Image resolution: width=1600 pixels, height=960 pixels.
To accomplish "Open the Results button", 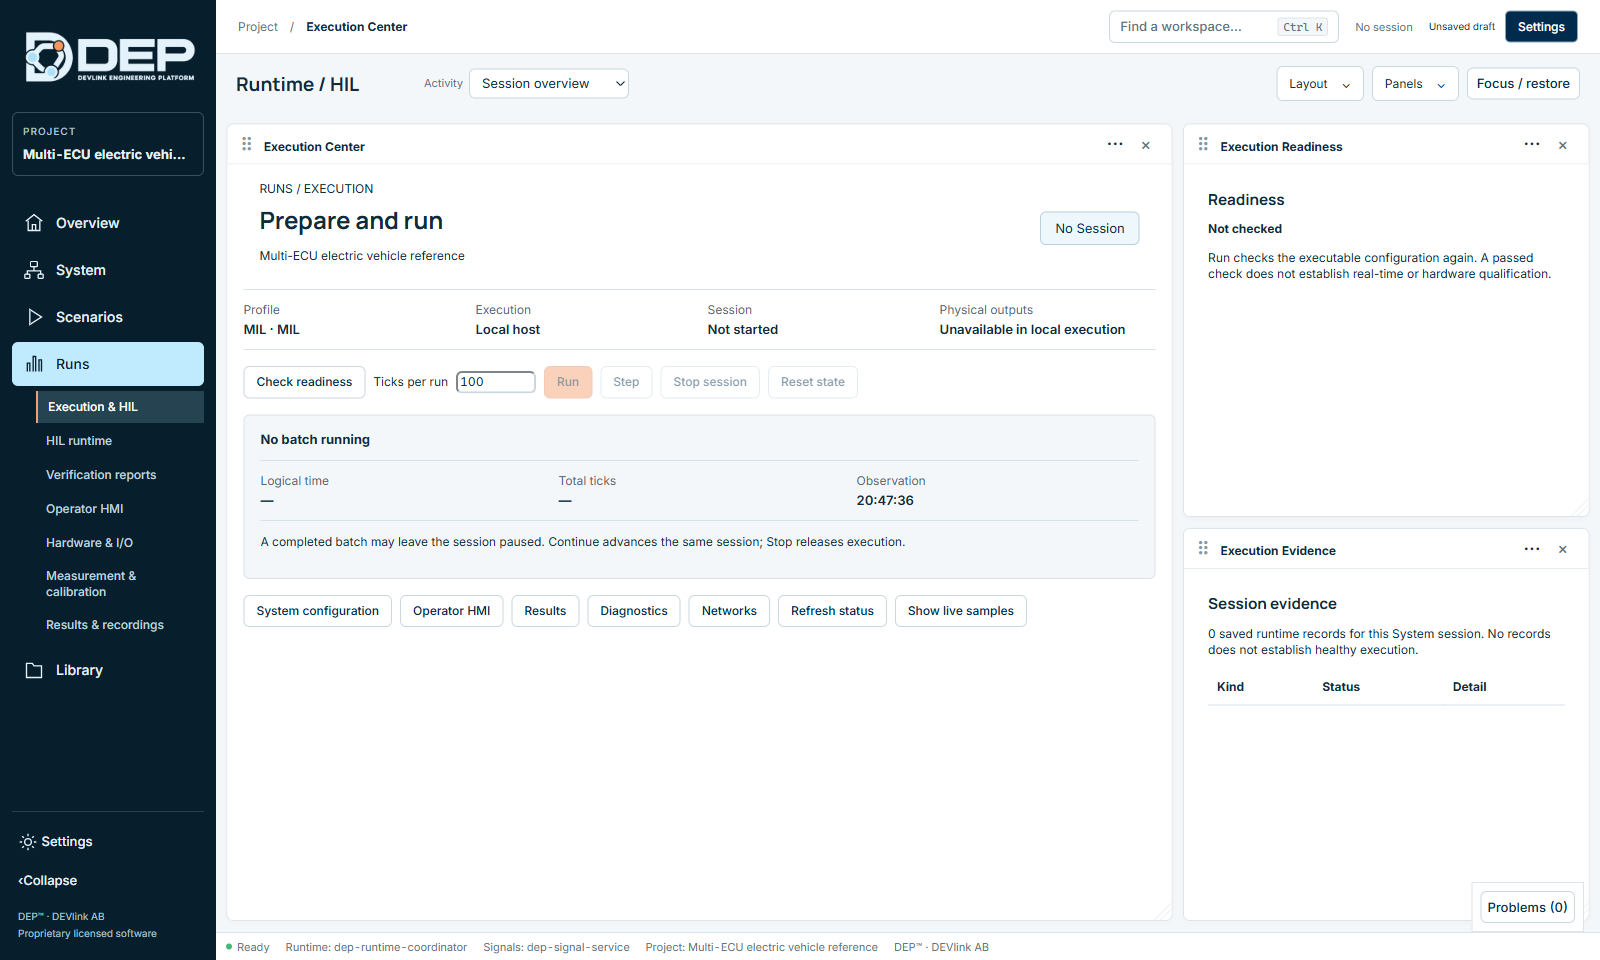I will (545, 611).
